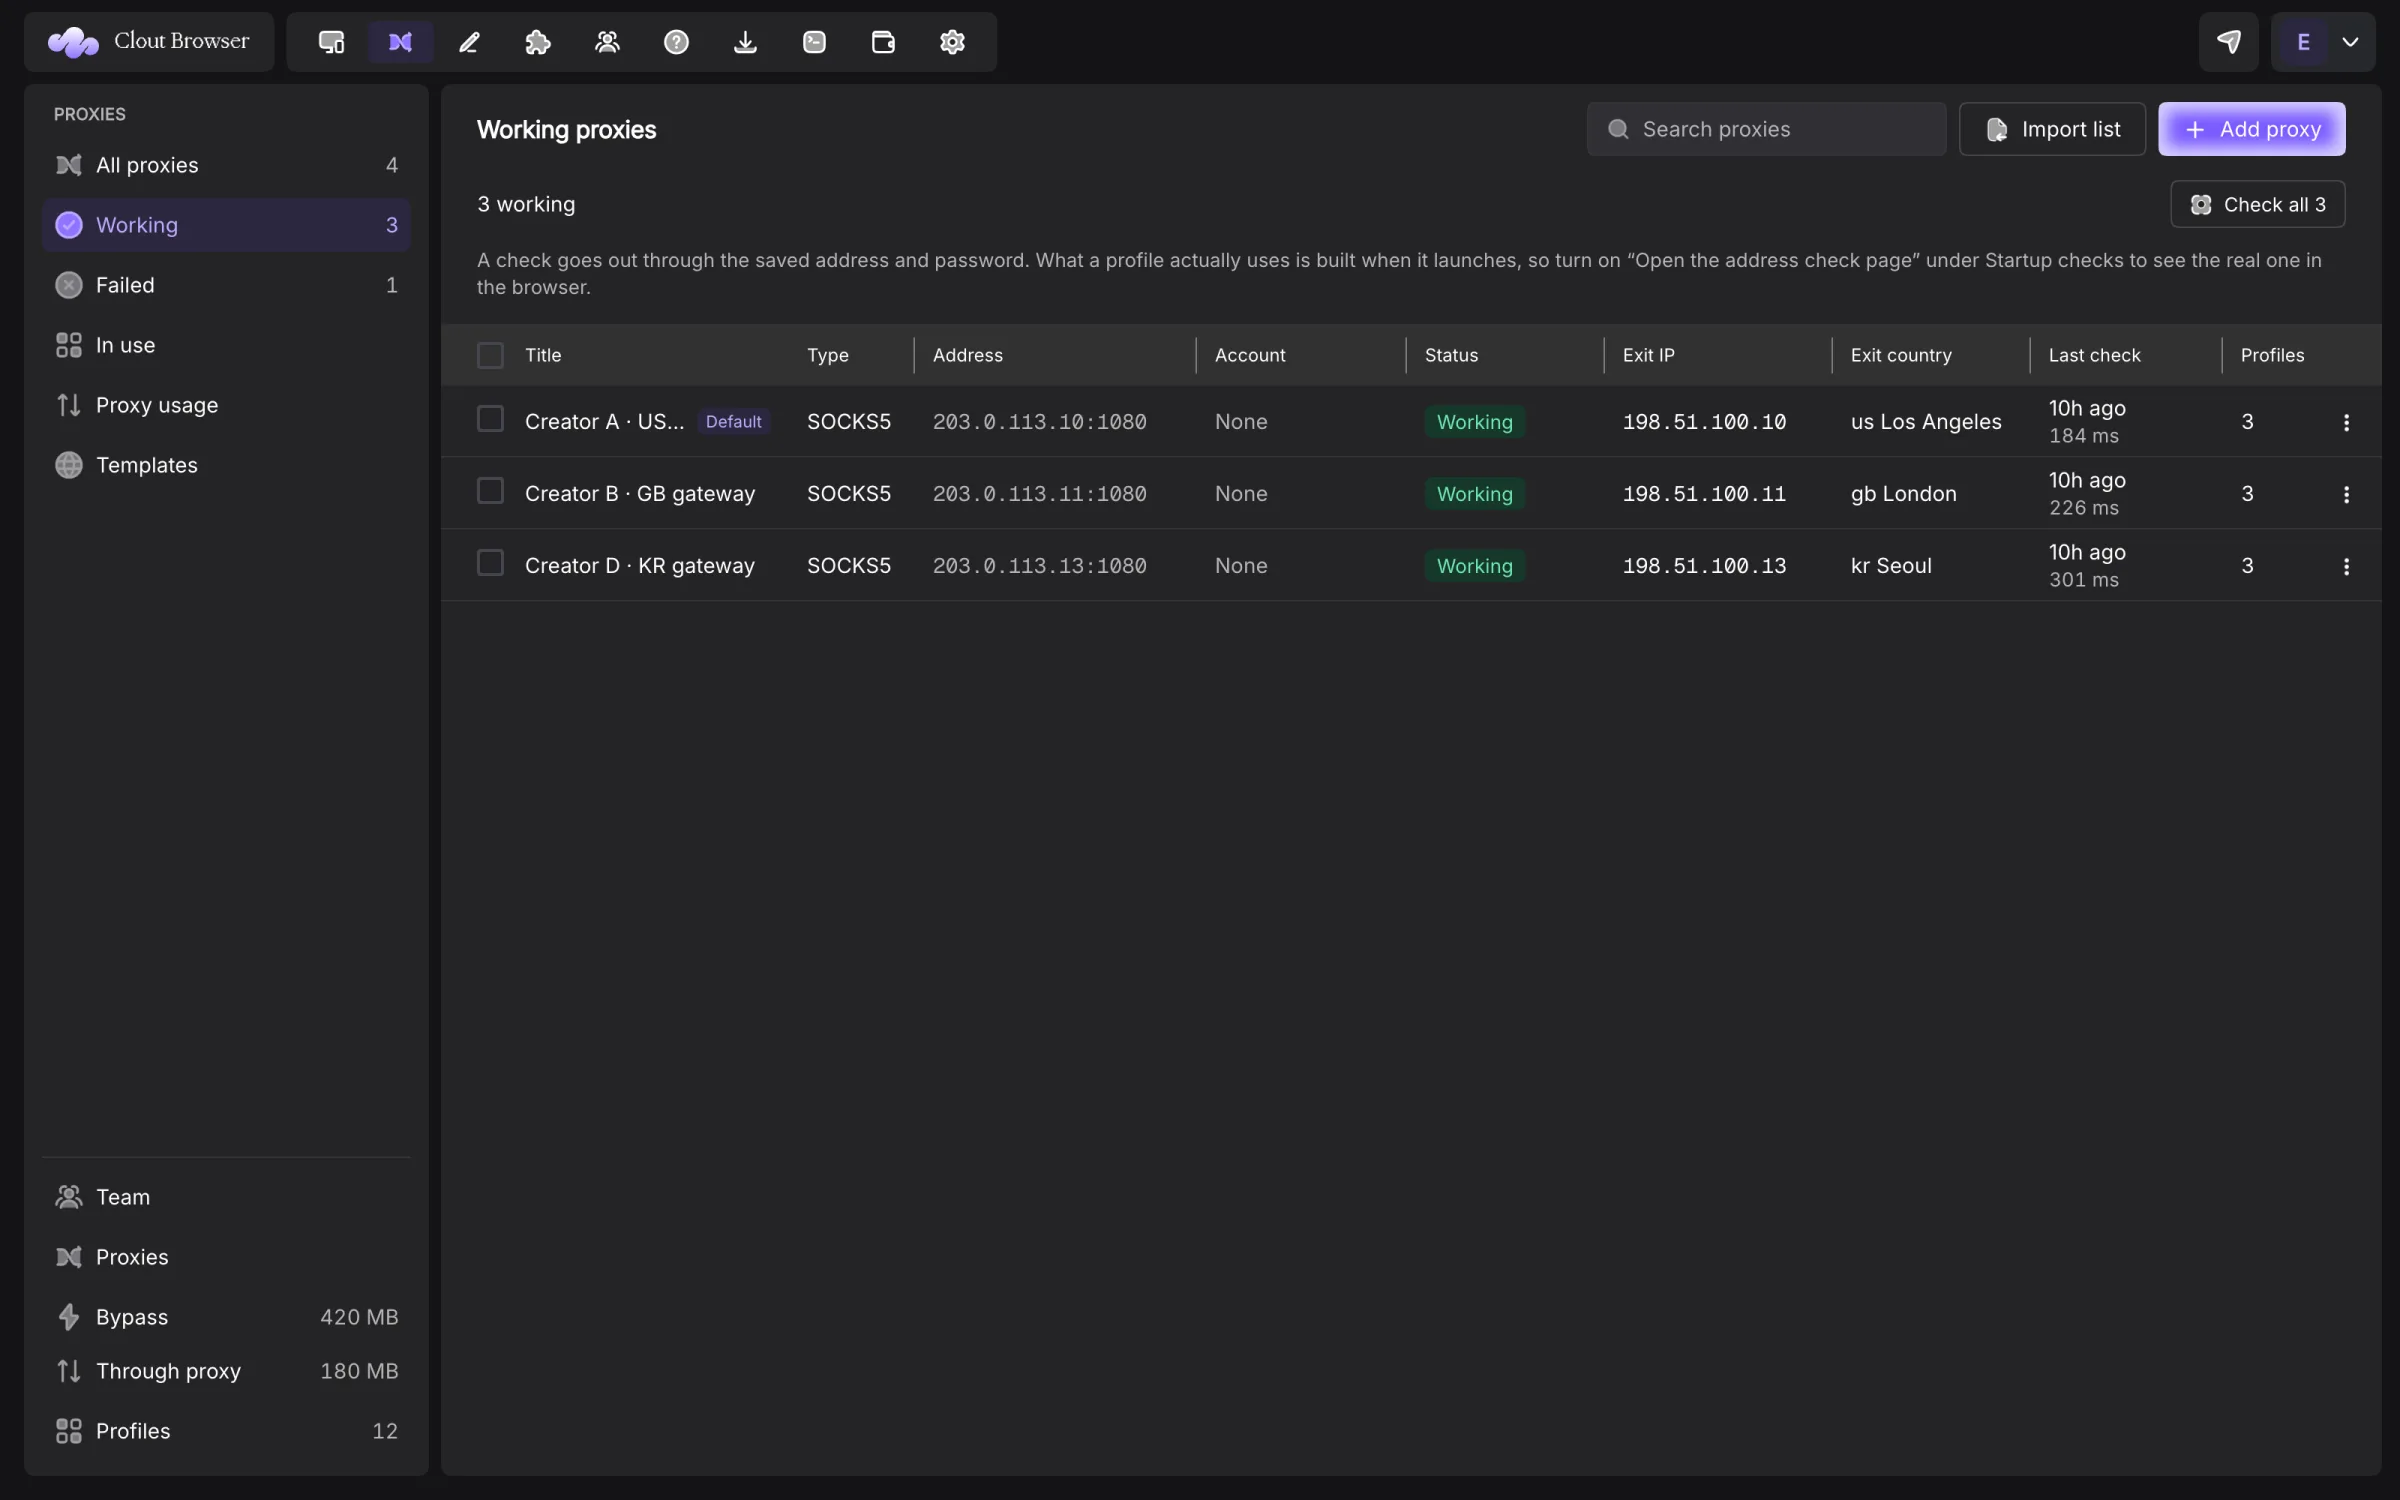The image size is (2400, 1500).
Task: Open the settings gear icon
Action: coord(952,42)
